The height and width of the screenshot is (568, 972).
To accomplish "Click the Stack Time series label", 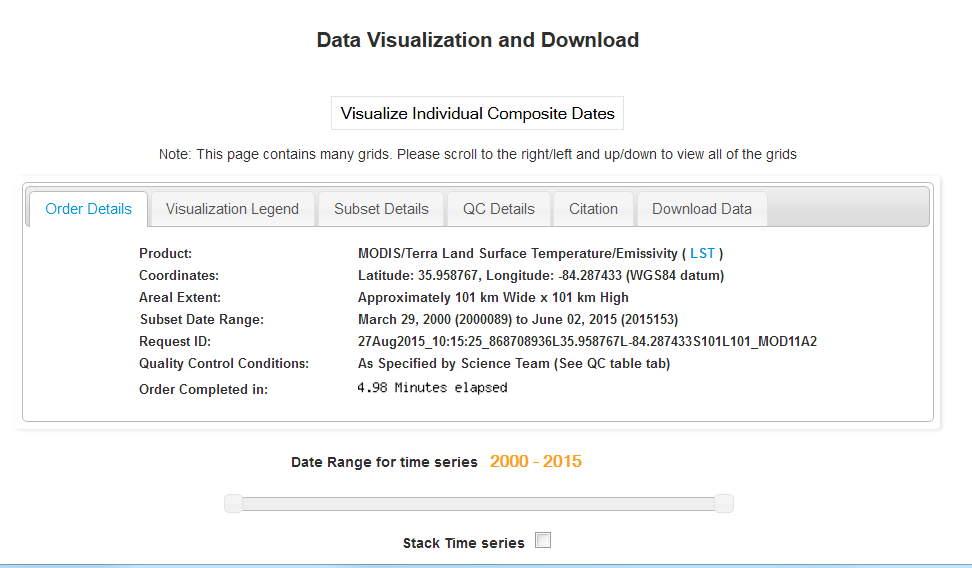I will pyautogui.click(x=463, y=543).
